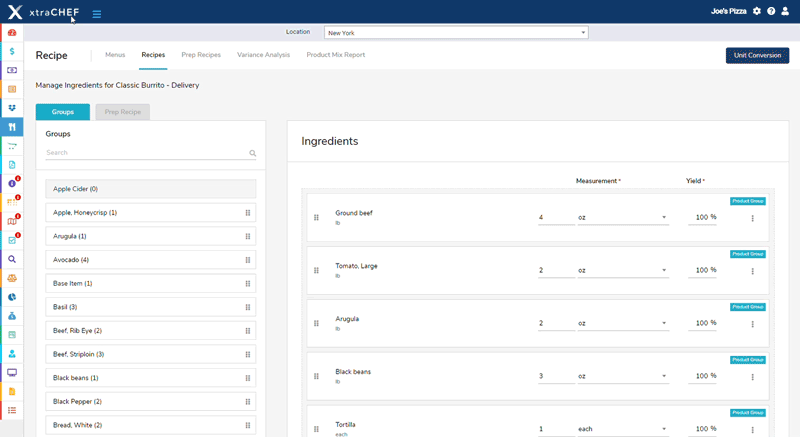The image size is (800, 437).
Task: Select the Apple Cider (0) group
Action: pyautogui.click(x=151, y=189)
